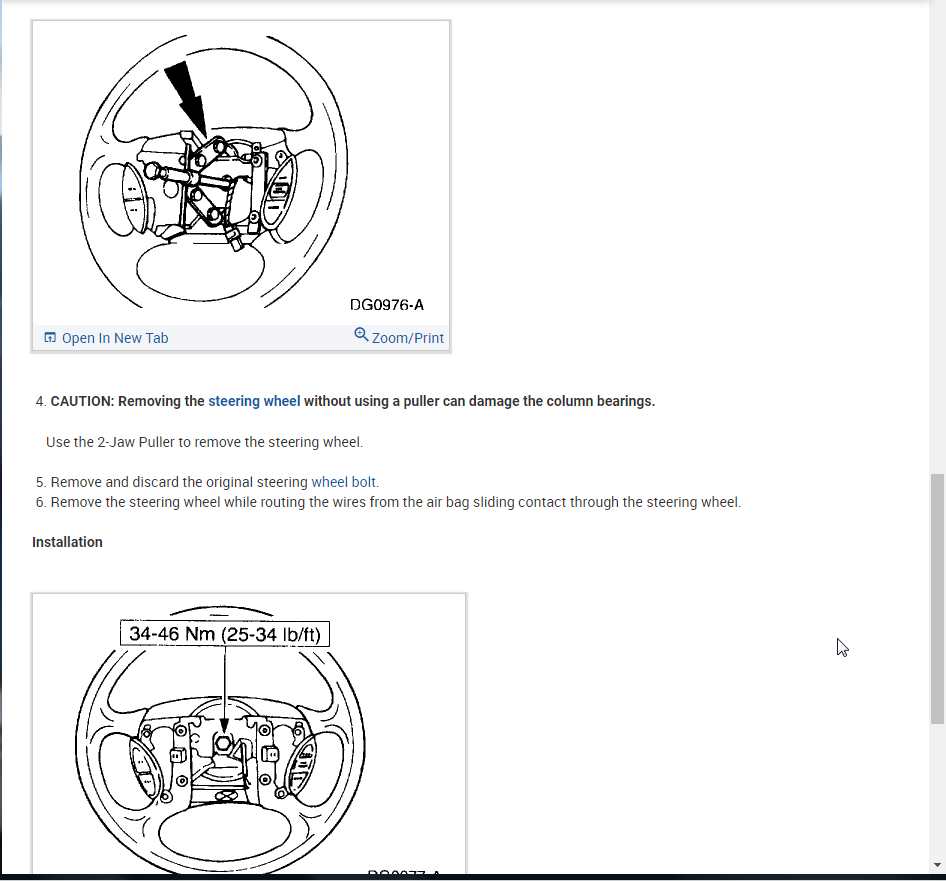The height and width of the screenshot is (881, 946).
Task: Click the 'DG0976-A' figure label
Action: coord(387,304)
